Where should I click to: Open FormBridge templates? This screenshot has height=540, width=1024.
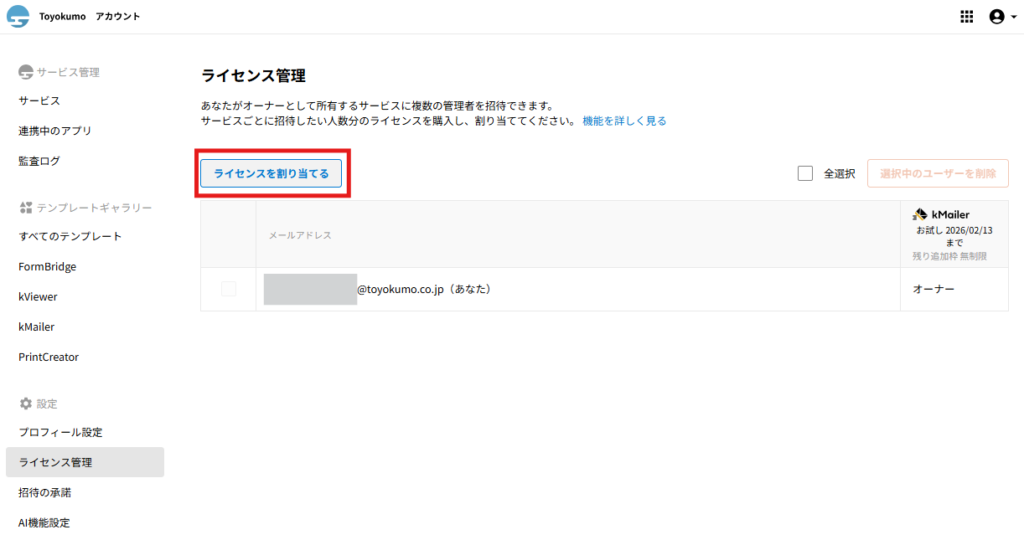pos(47,267)
